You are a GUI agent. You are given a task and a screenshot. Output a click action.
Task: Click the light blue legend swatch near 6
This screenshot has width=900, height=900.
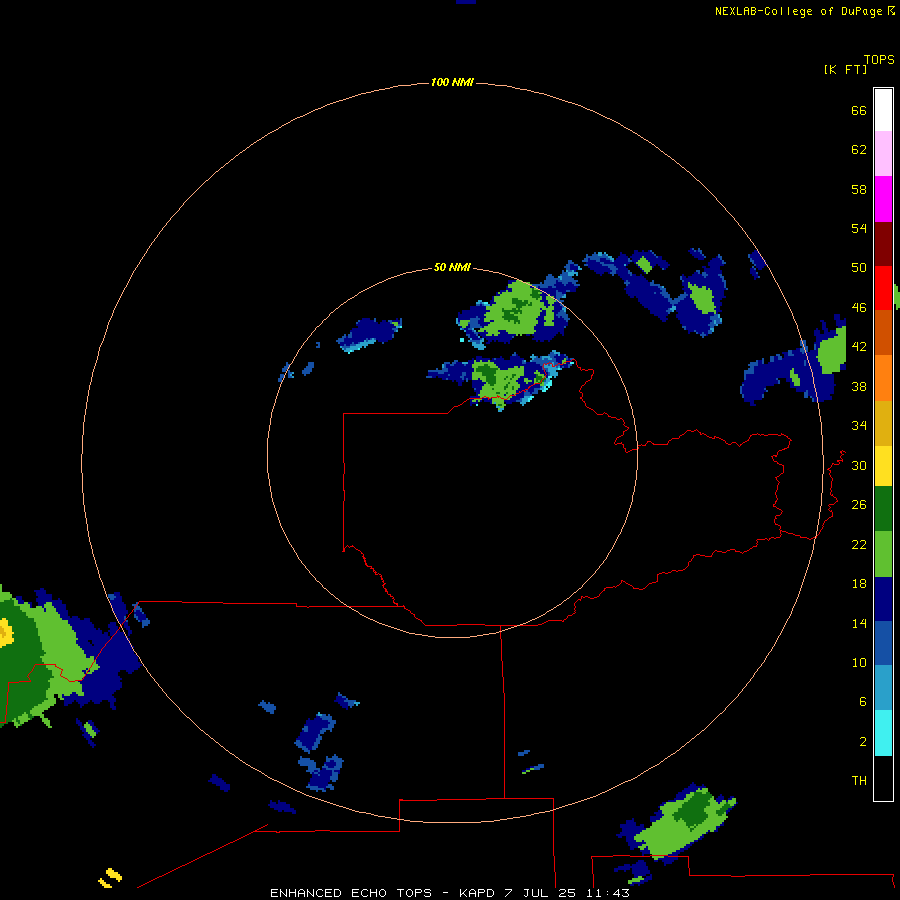(883, 688)
